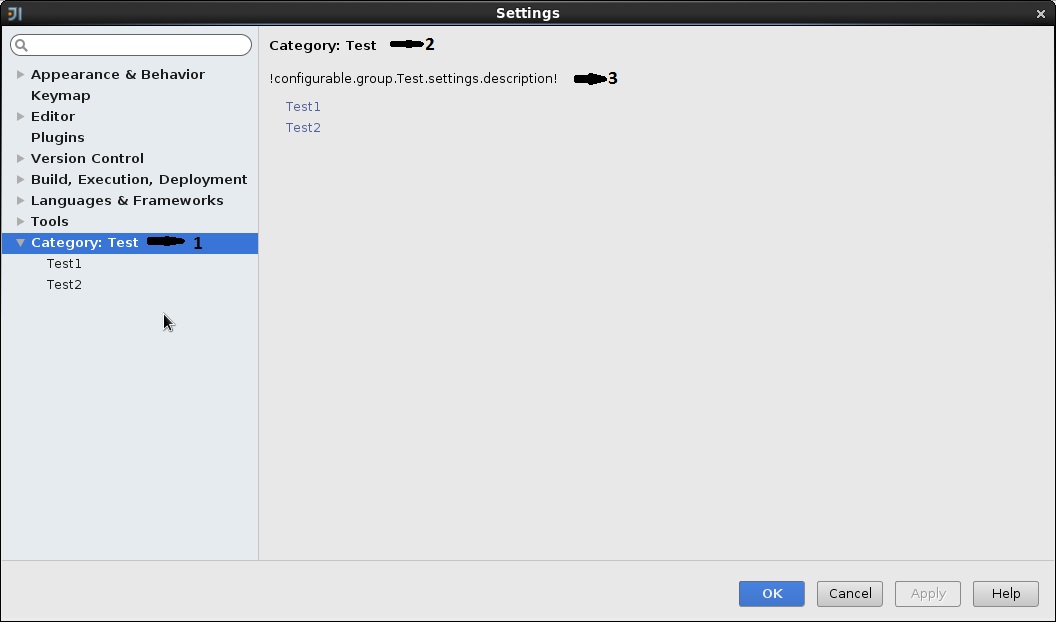The width and height of the screenshot is (1056, 622).
Task: Expand Languages & Frameworks arrow
Action: click(20, 200)
